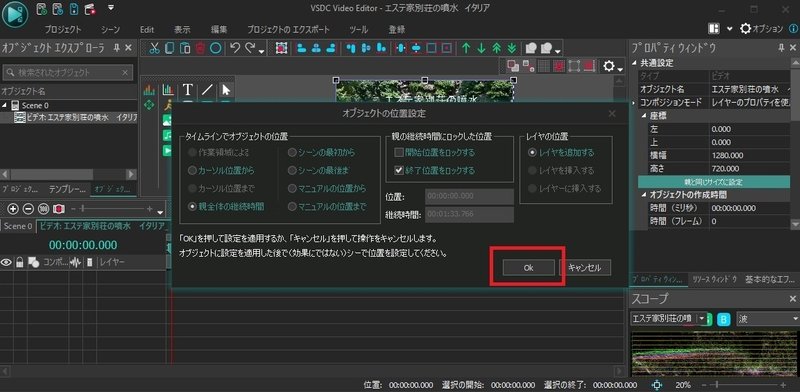Click the status bar zoom slider
Screen dimensions: 800x392
click(745, 385)
